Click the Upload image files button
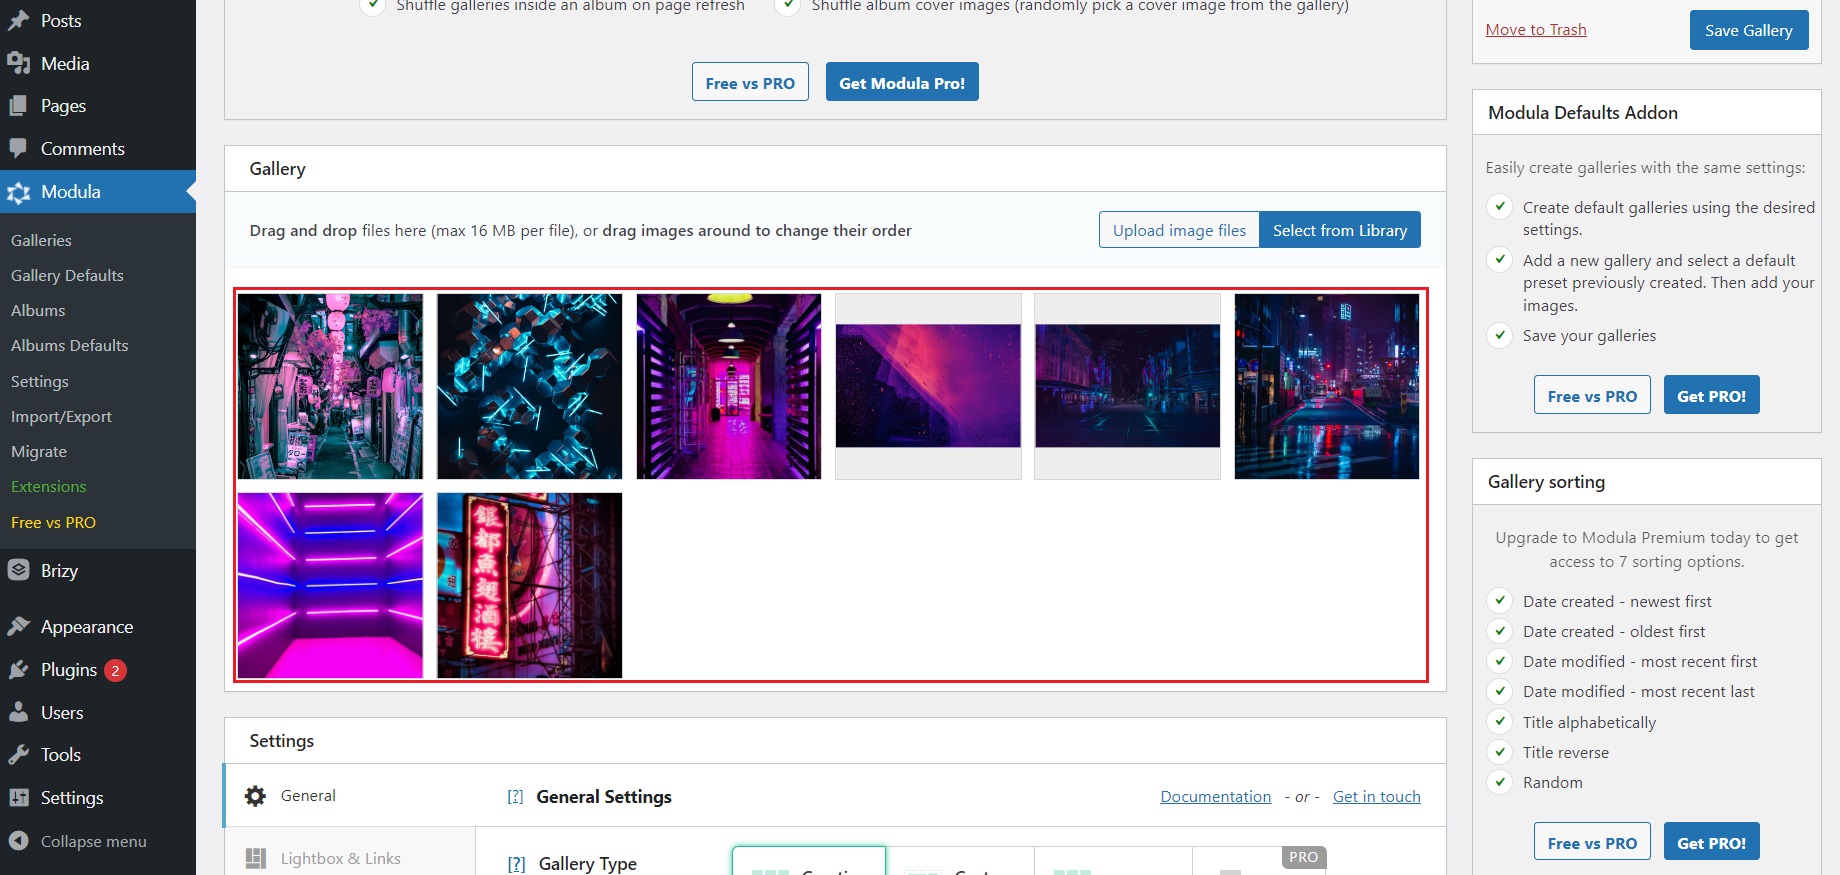The width and height of the screenshot is (1840, 875). (1179, 230)
